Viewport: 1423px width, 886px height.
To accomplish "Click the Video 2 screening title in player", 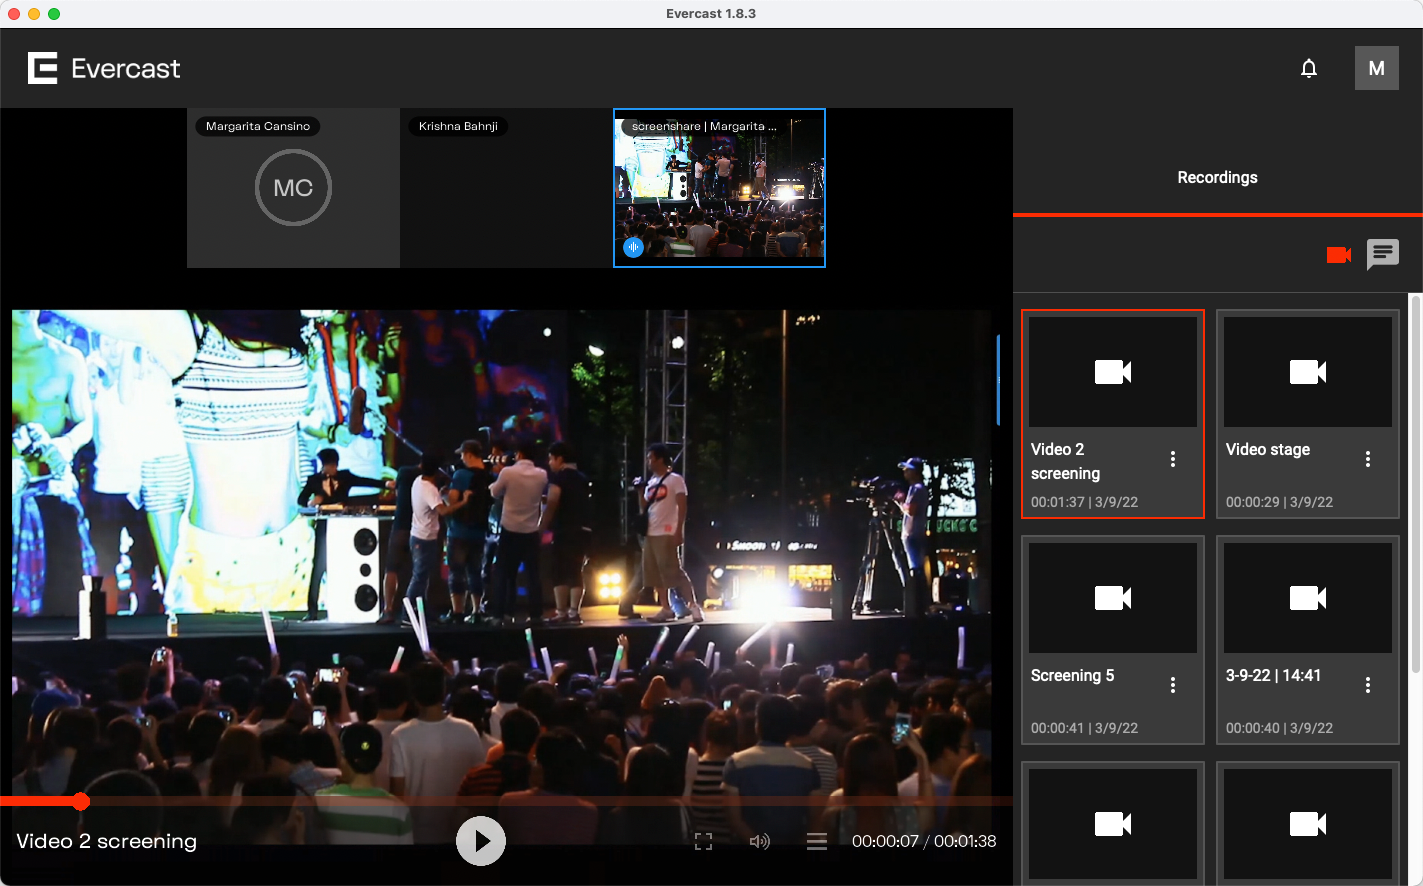I will pos(106,841).
